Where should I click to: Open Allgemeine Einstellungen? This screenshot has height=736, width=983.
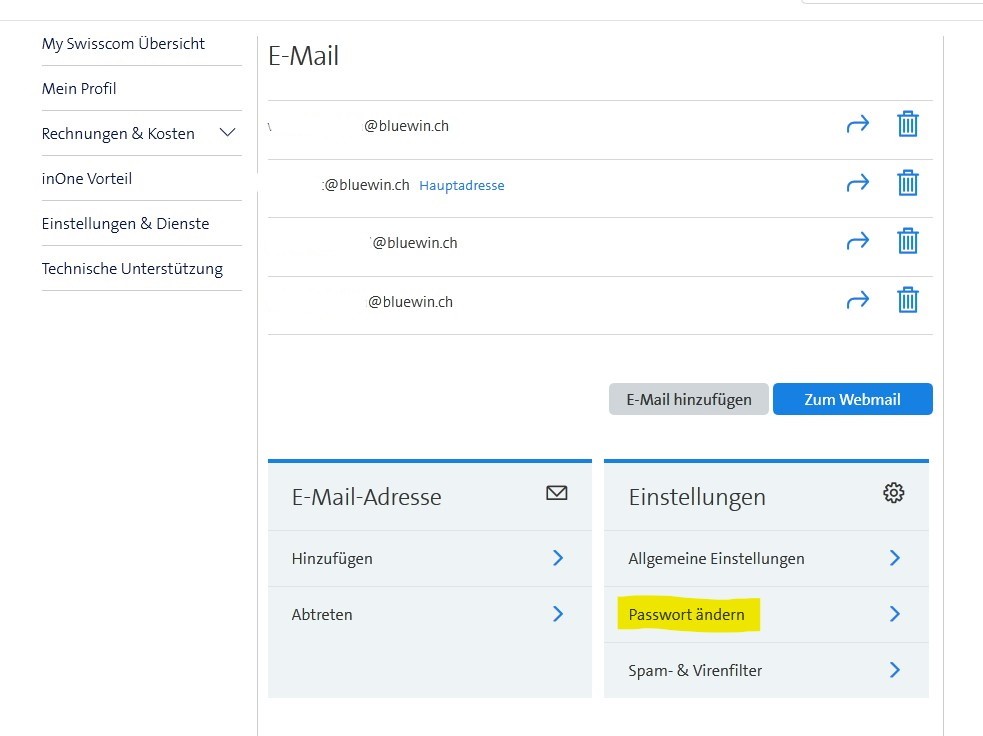715,558
